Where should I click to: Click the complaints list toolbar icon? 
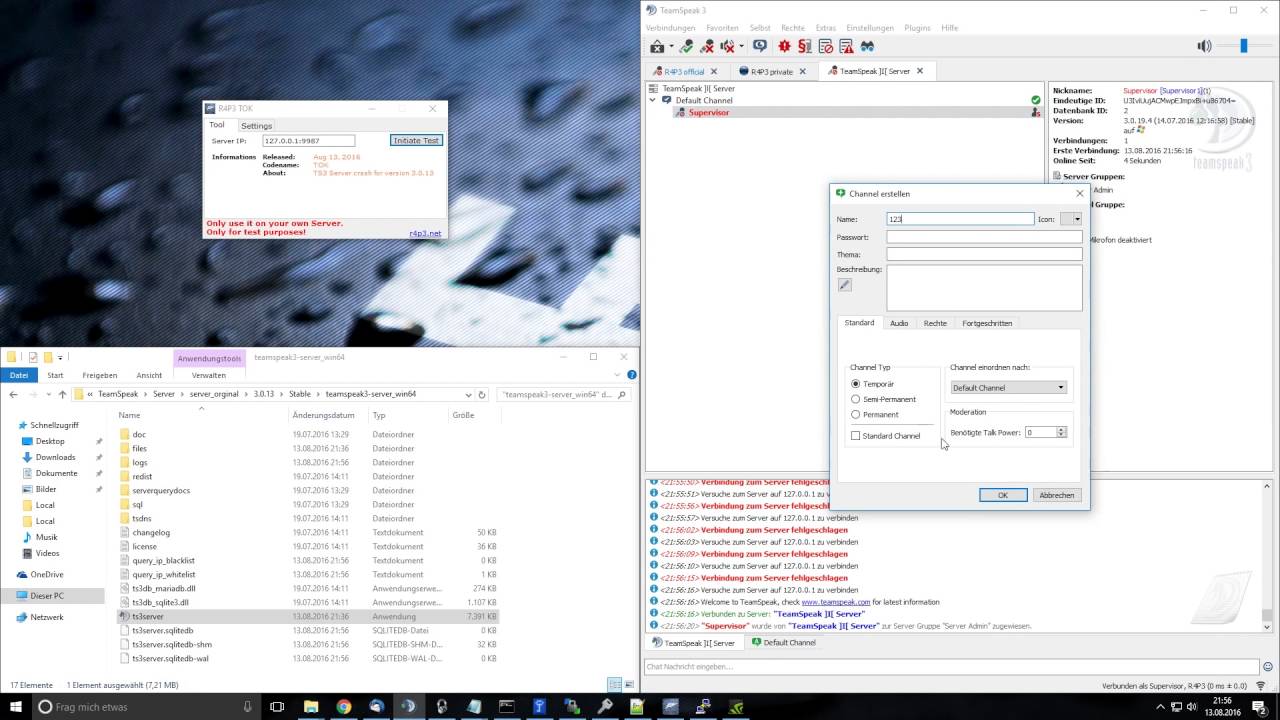(x=846, y=46)
